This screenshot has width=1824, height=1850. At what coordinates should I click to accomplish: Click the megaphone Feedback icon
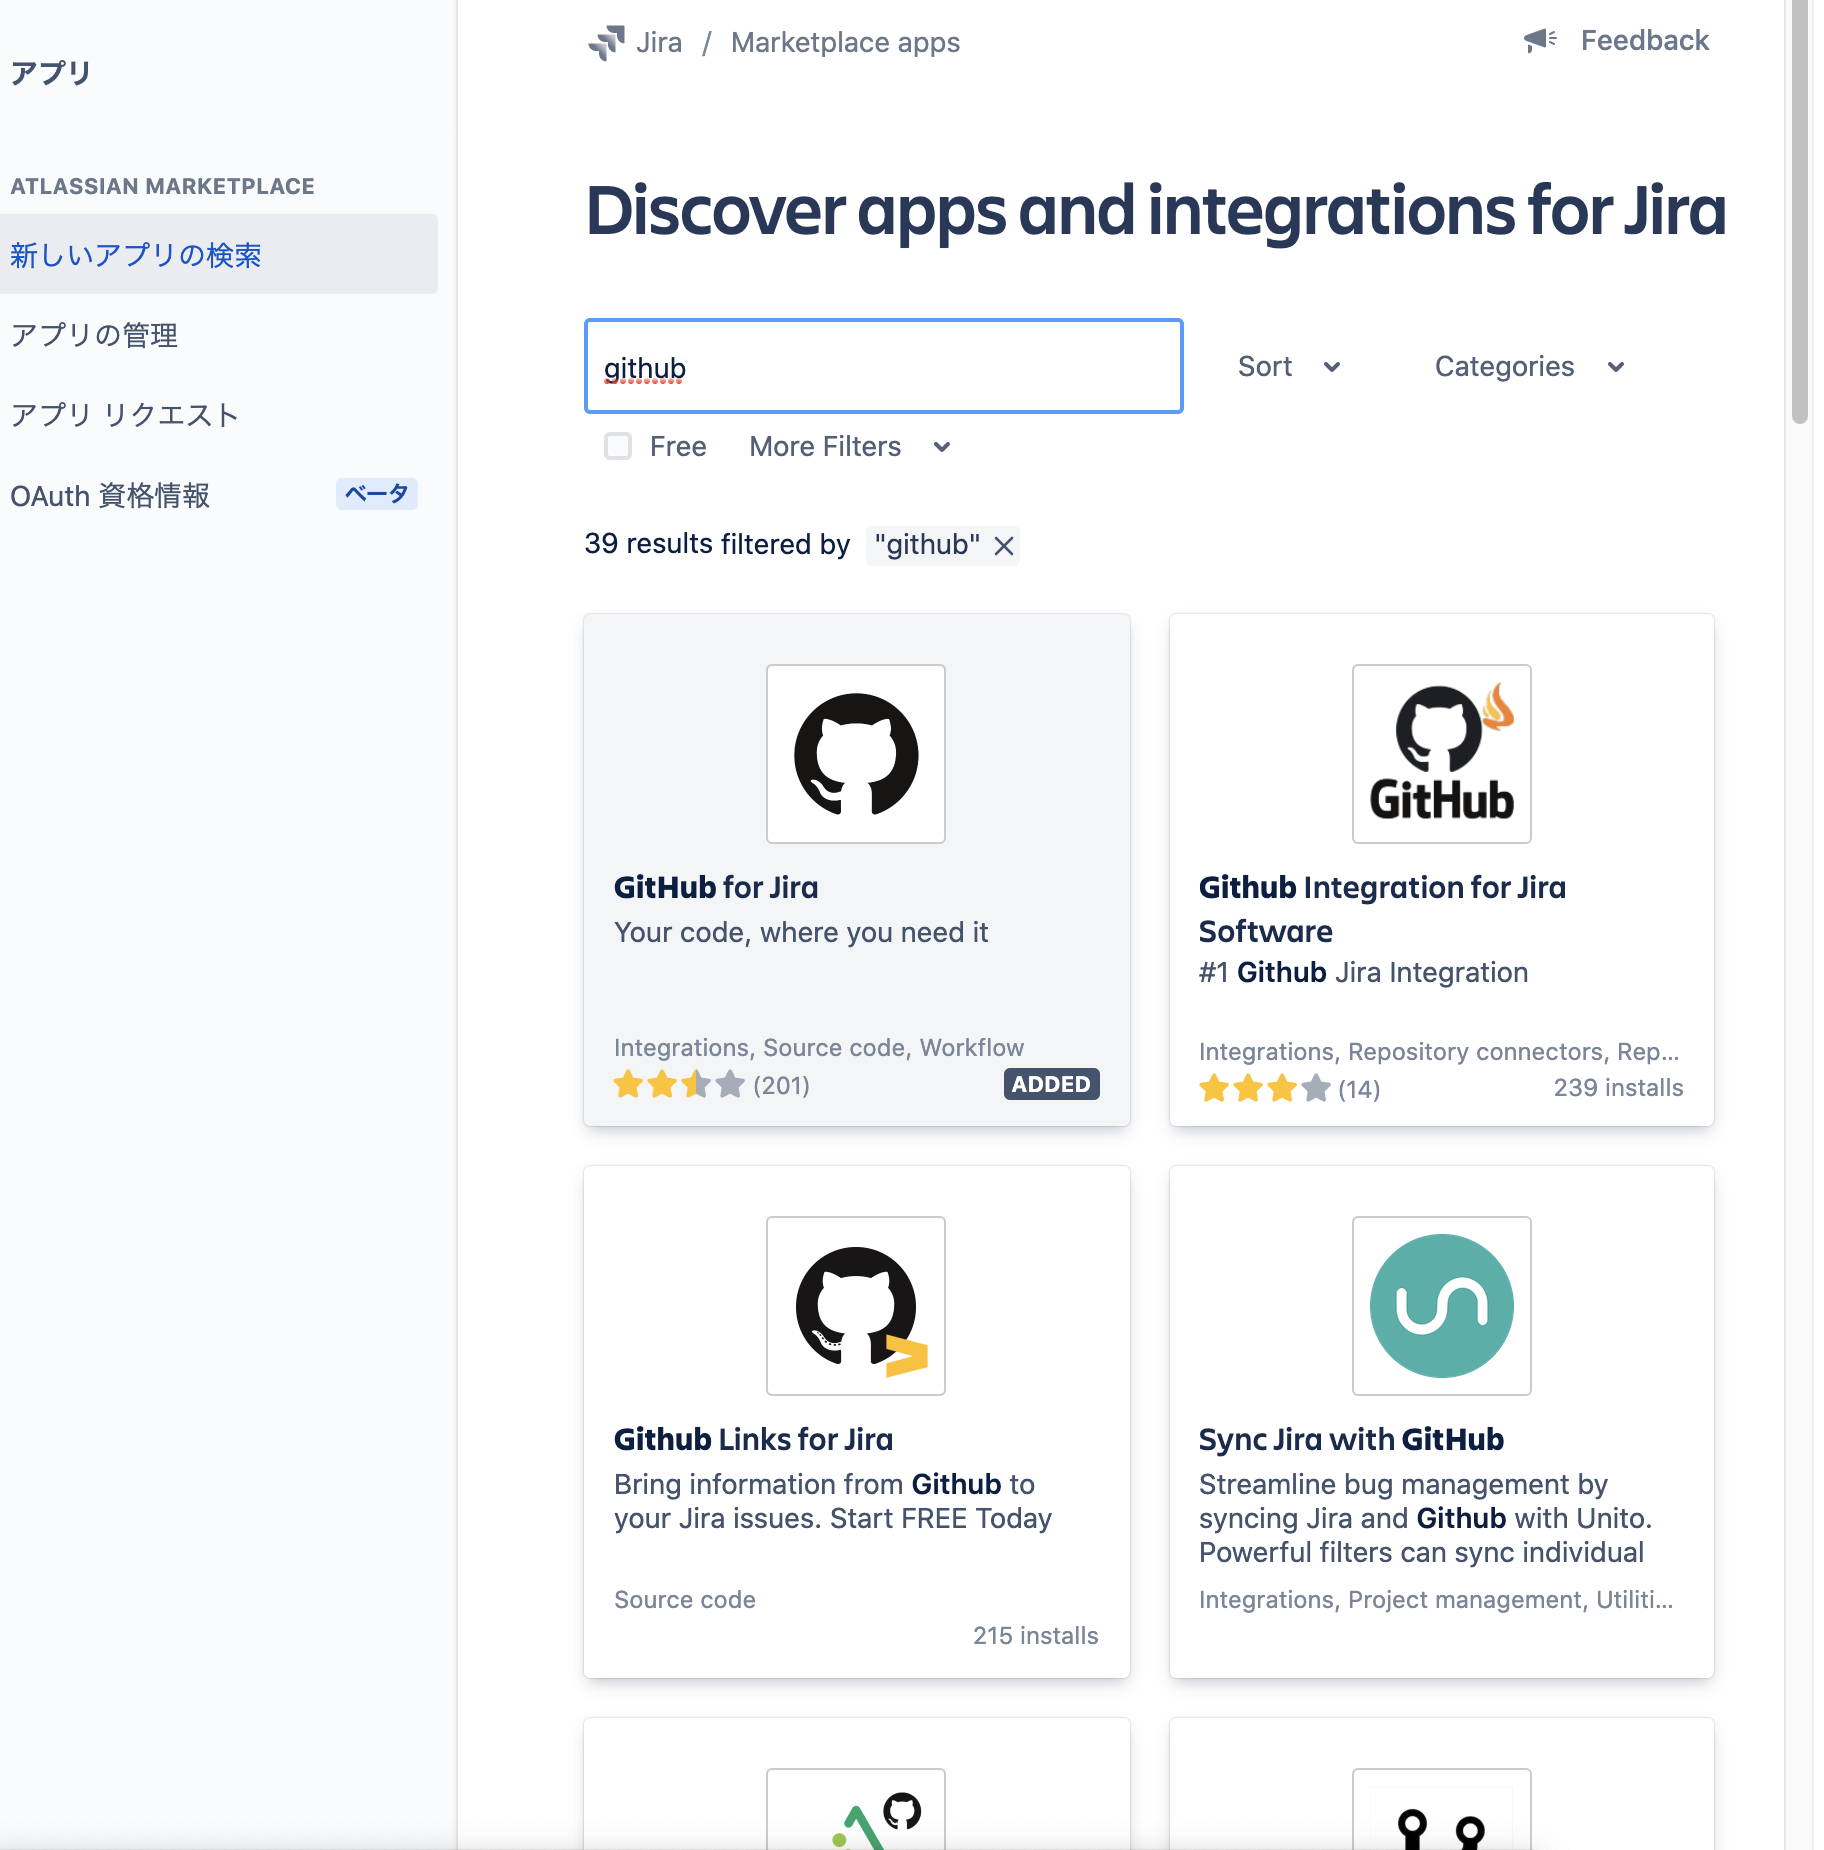(x=1539, y=38)
